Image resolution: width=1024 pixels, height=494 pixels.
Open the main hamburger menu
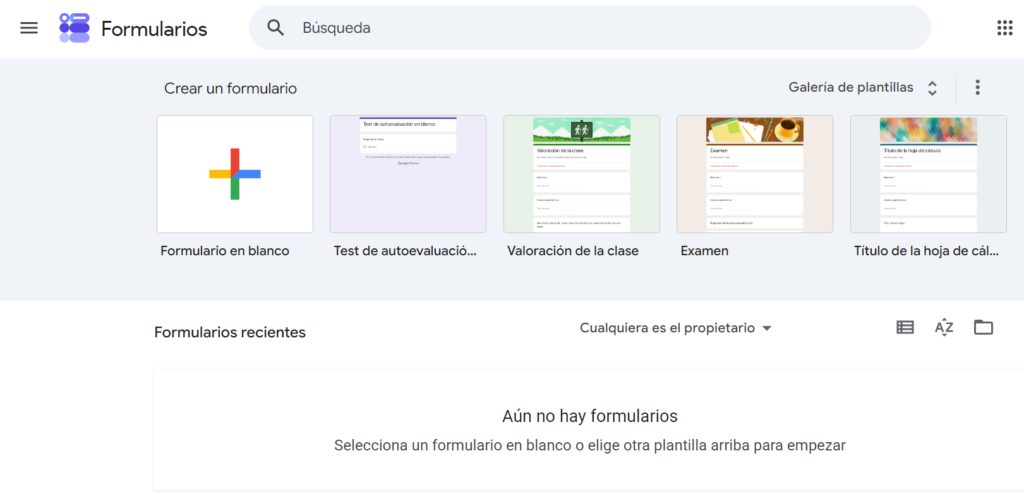coord(29,28)
